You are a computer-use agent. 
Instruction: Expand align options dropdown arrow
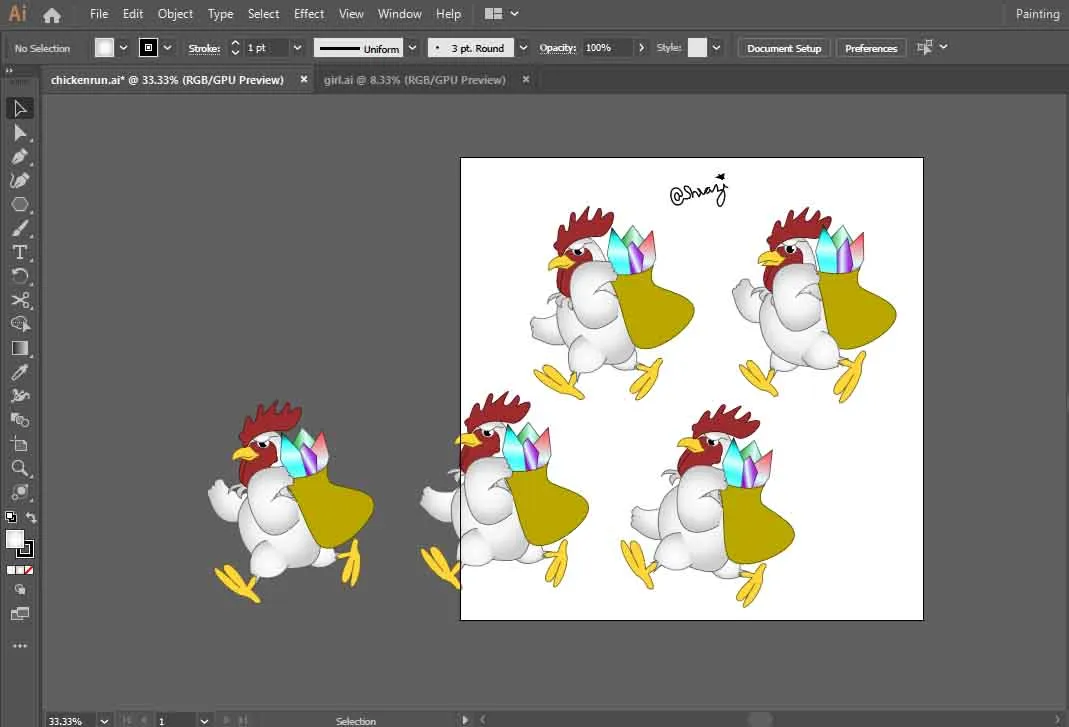pos(944,47)
